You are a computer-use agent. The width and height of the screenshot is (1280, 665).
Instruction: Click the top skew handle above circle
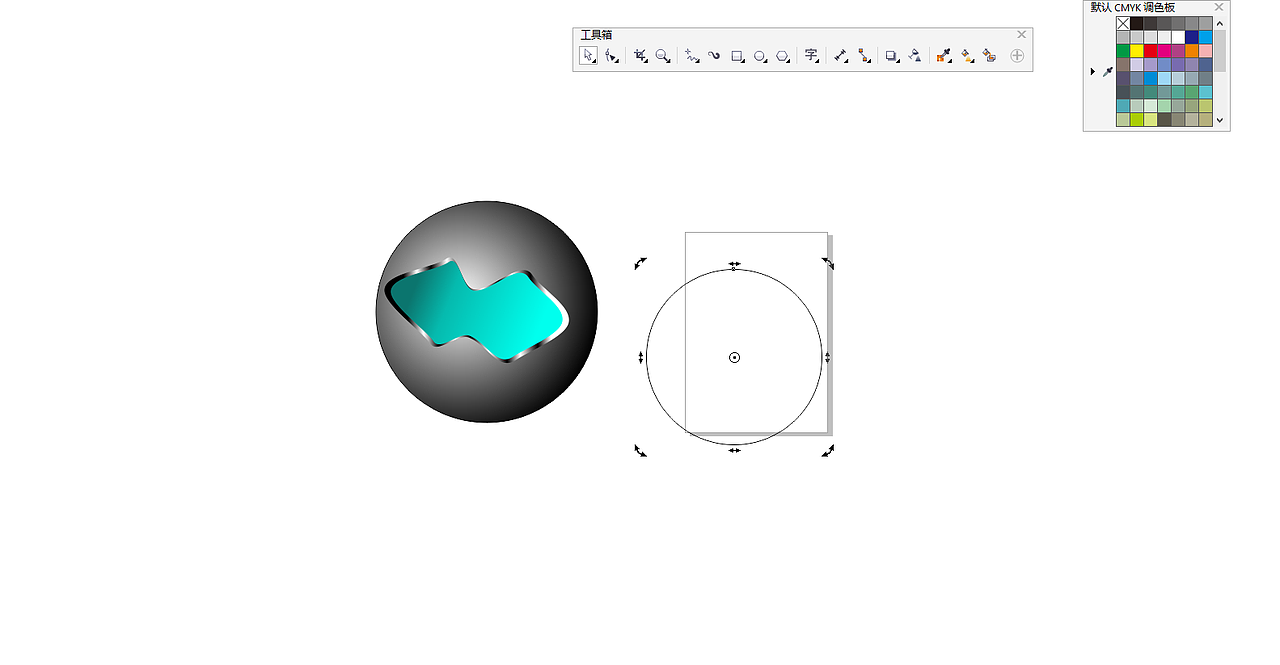tap(734, 264)
